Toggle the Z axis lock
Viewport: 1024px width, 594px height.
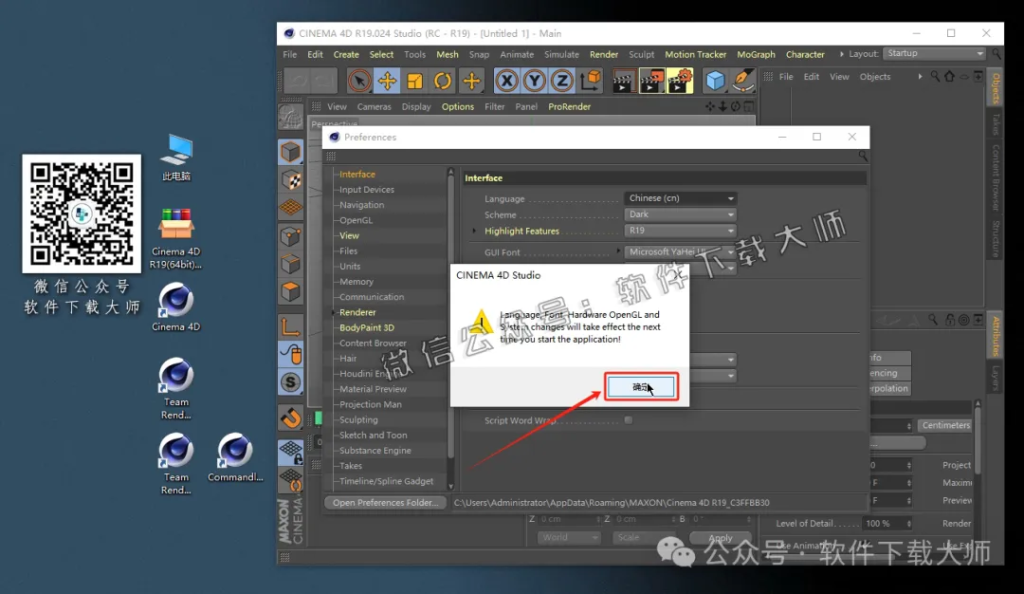tap(561, 81)
